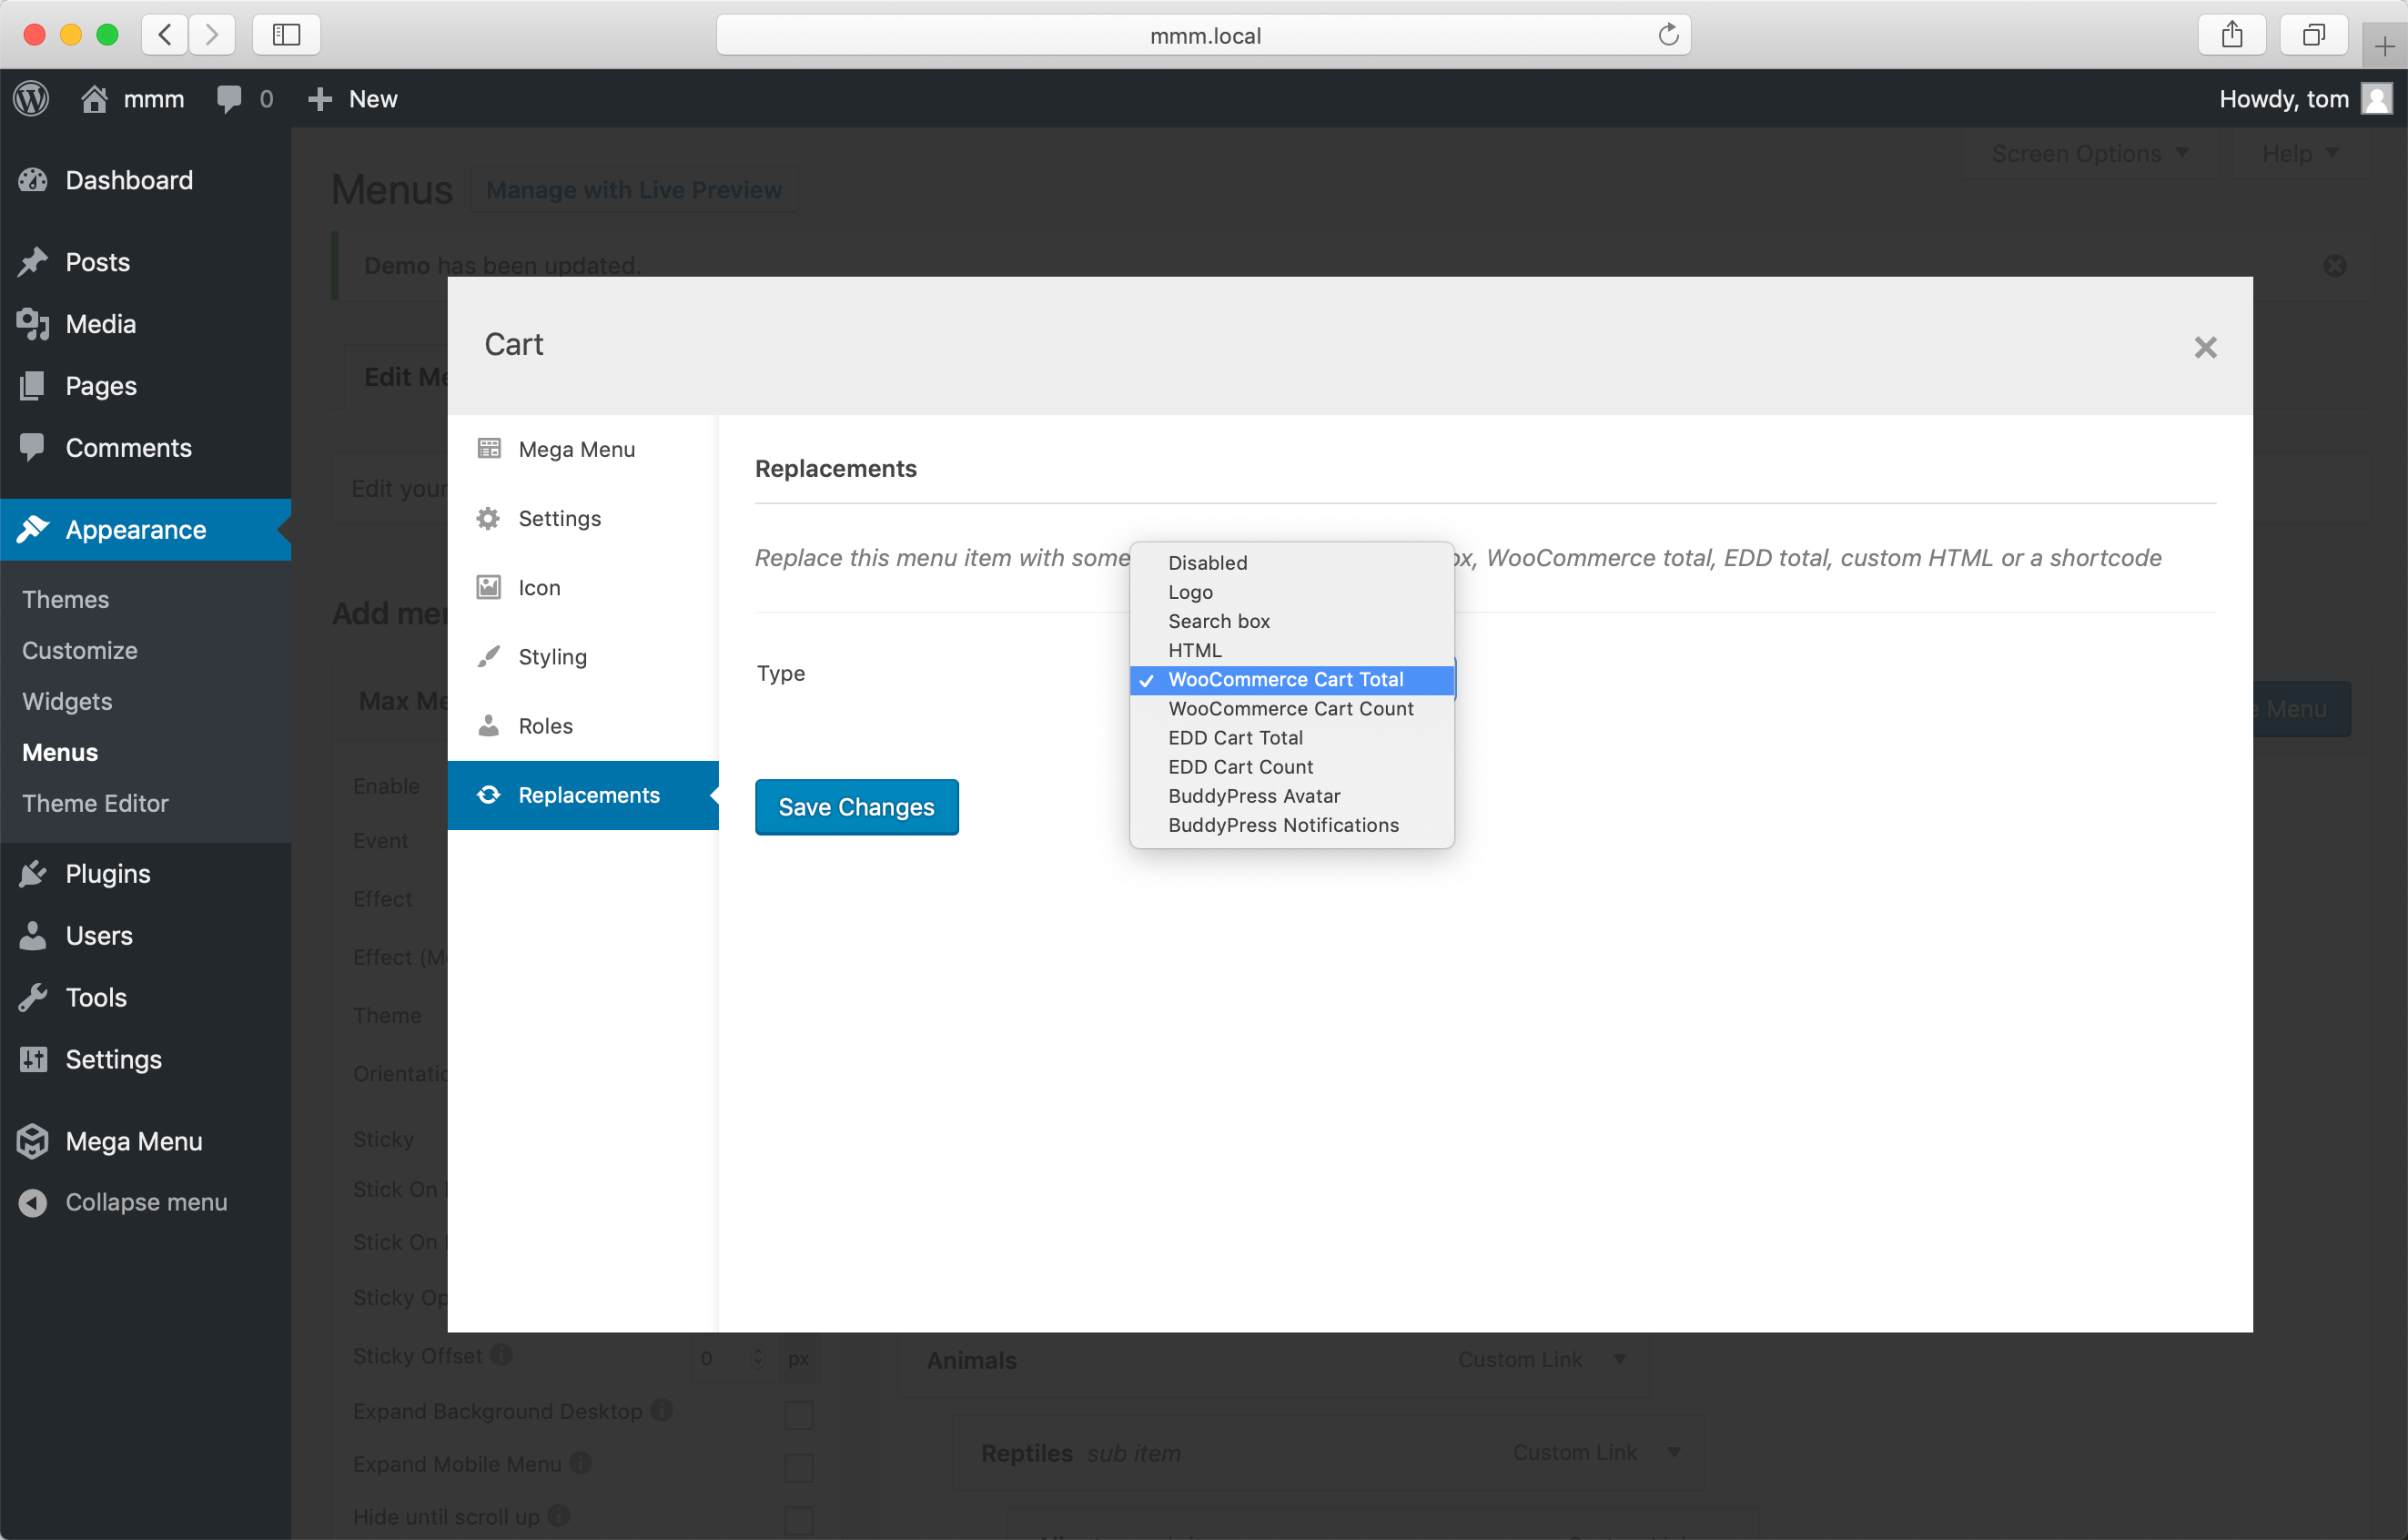Click the Mega Menu cube icon in sidebar

point(33,1141)
